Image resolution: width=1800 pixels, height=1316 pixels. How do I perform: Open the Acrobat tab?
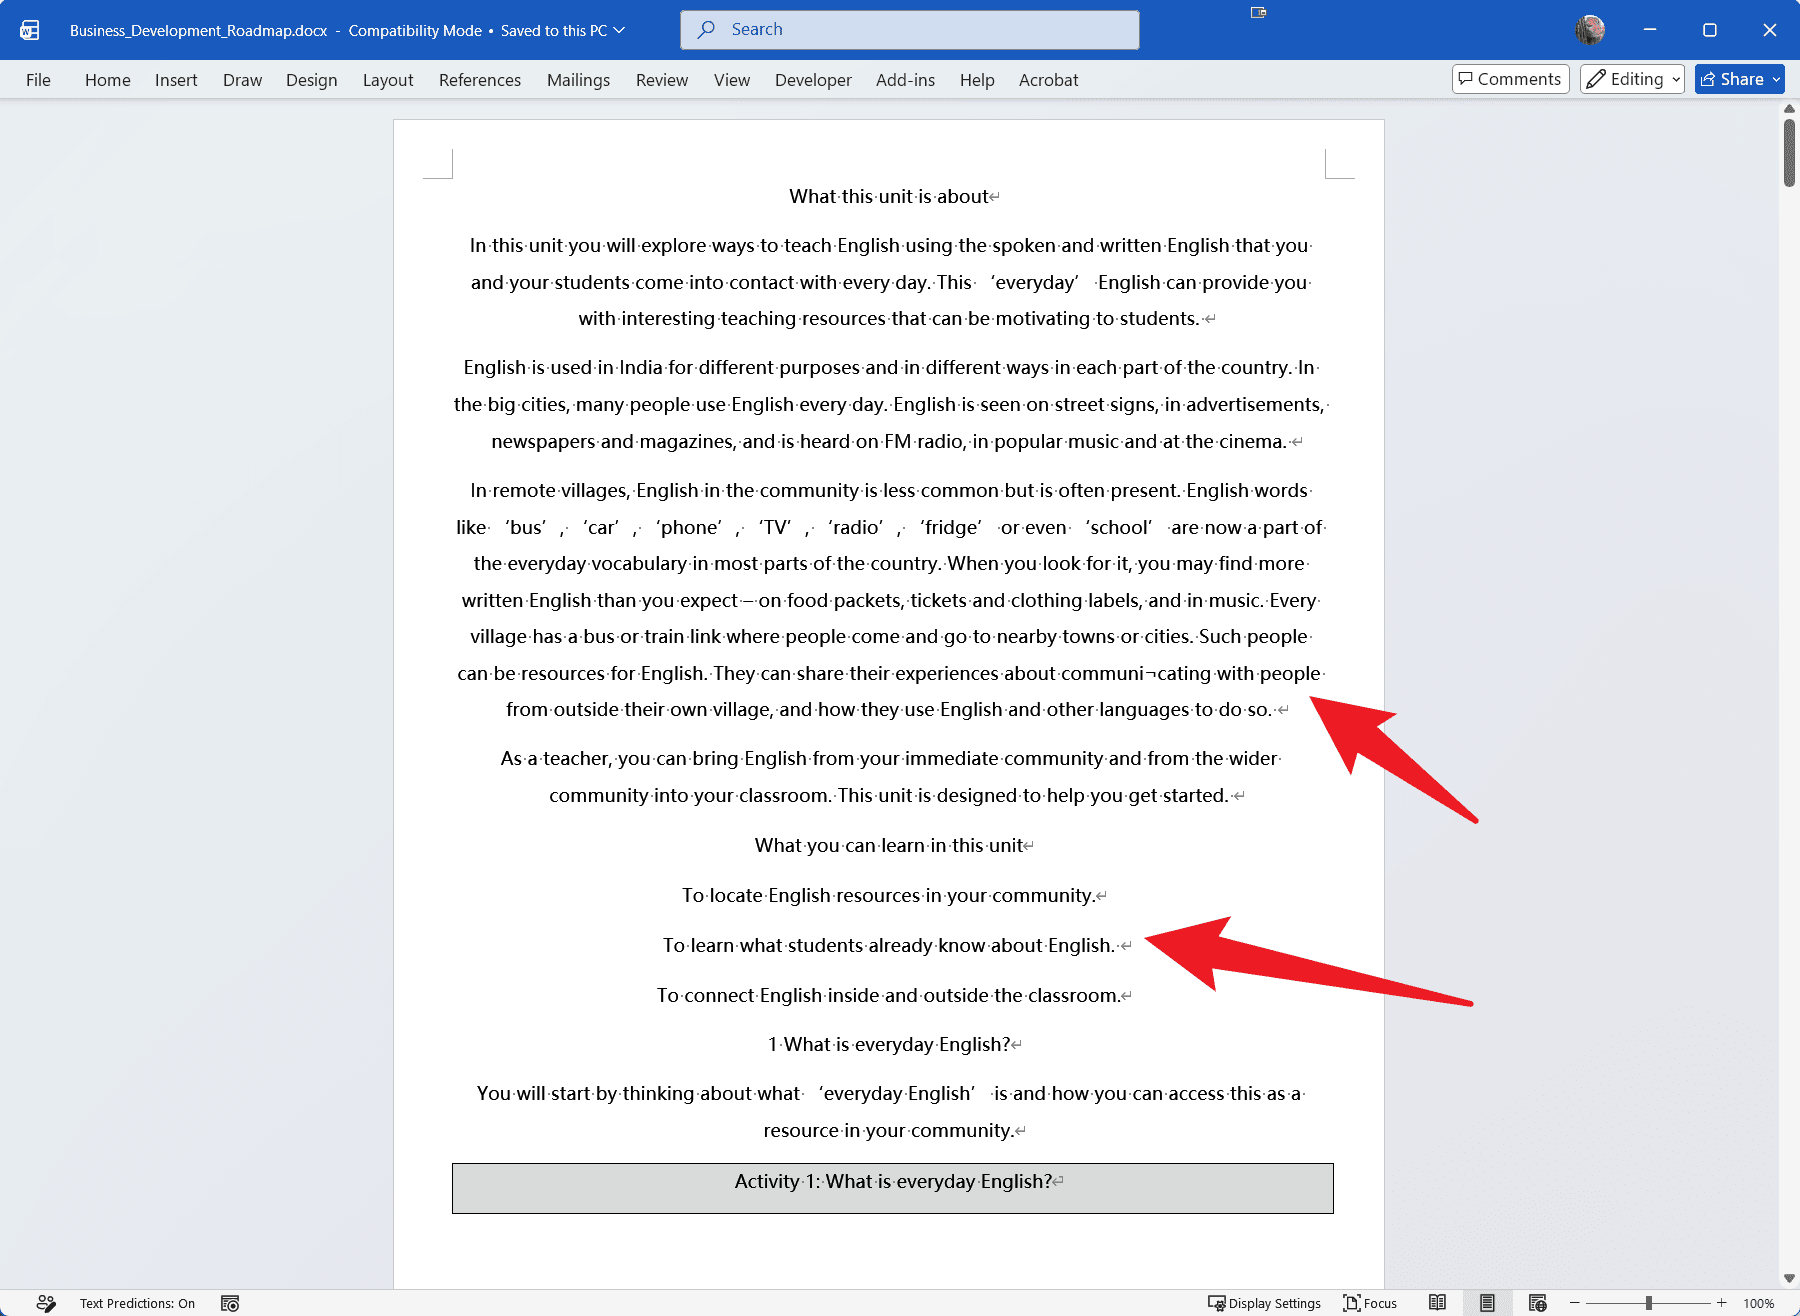point(1048,80)
